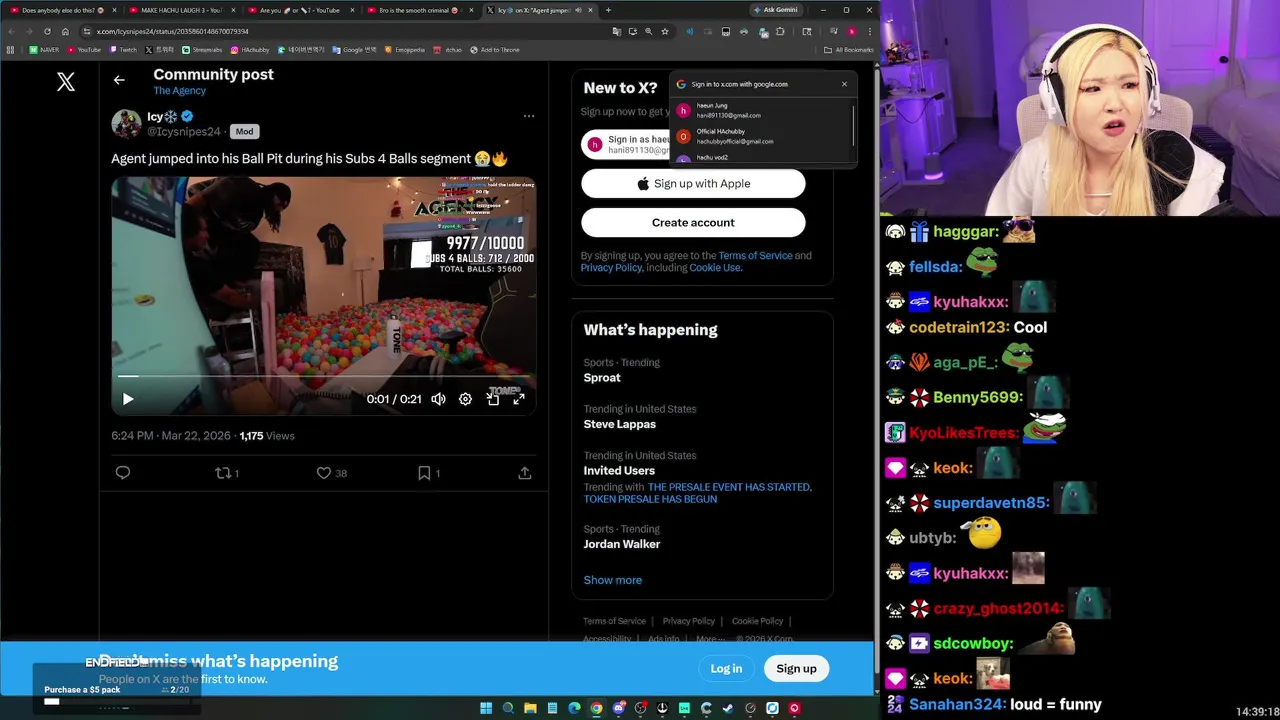1280x720 pixels.
Task: Open the Cookie Use link
Action: pyautogui.click(x=714, y=268)
